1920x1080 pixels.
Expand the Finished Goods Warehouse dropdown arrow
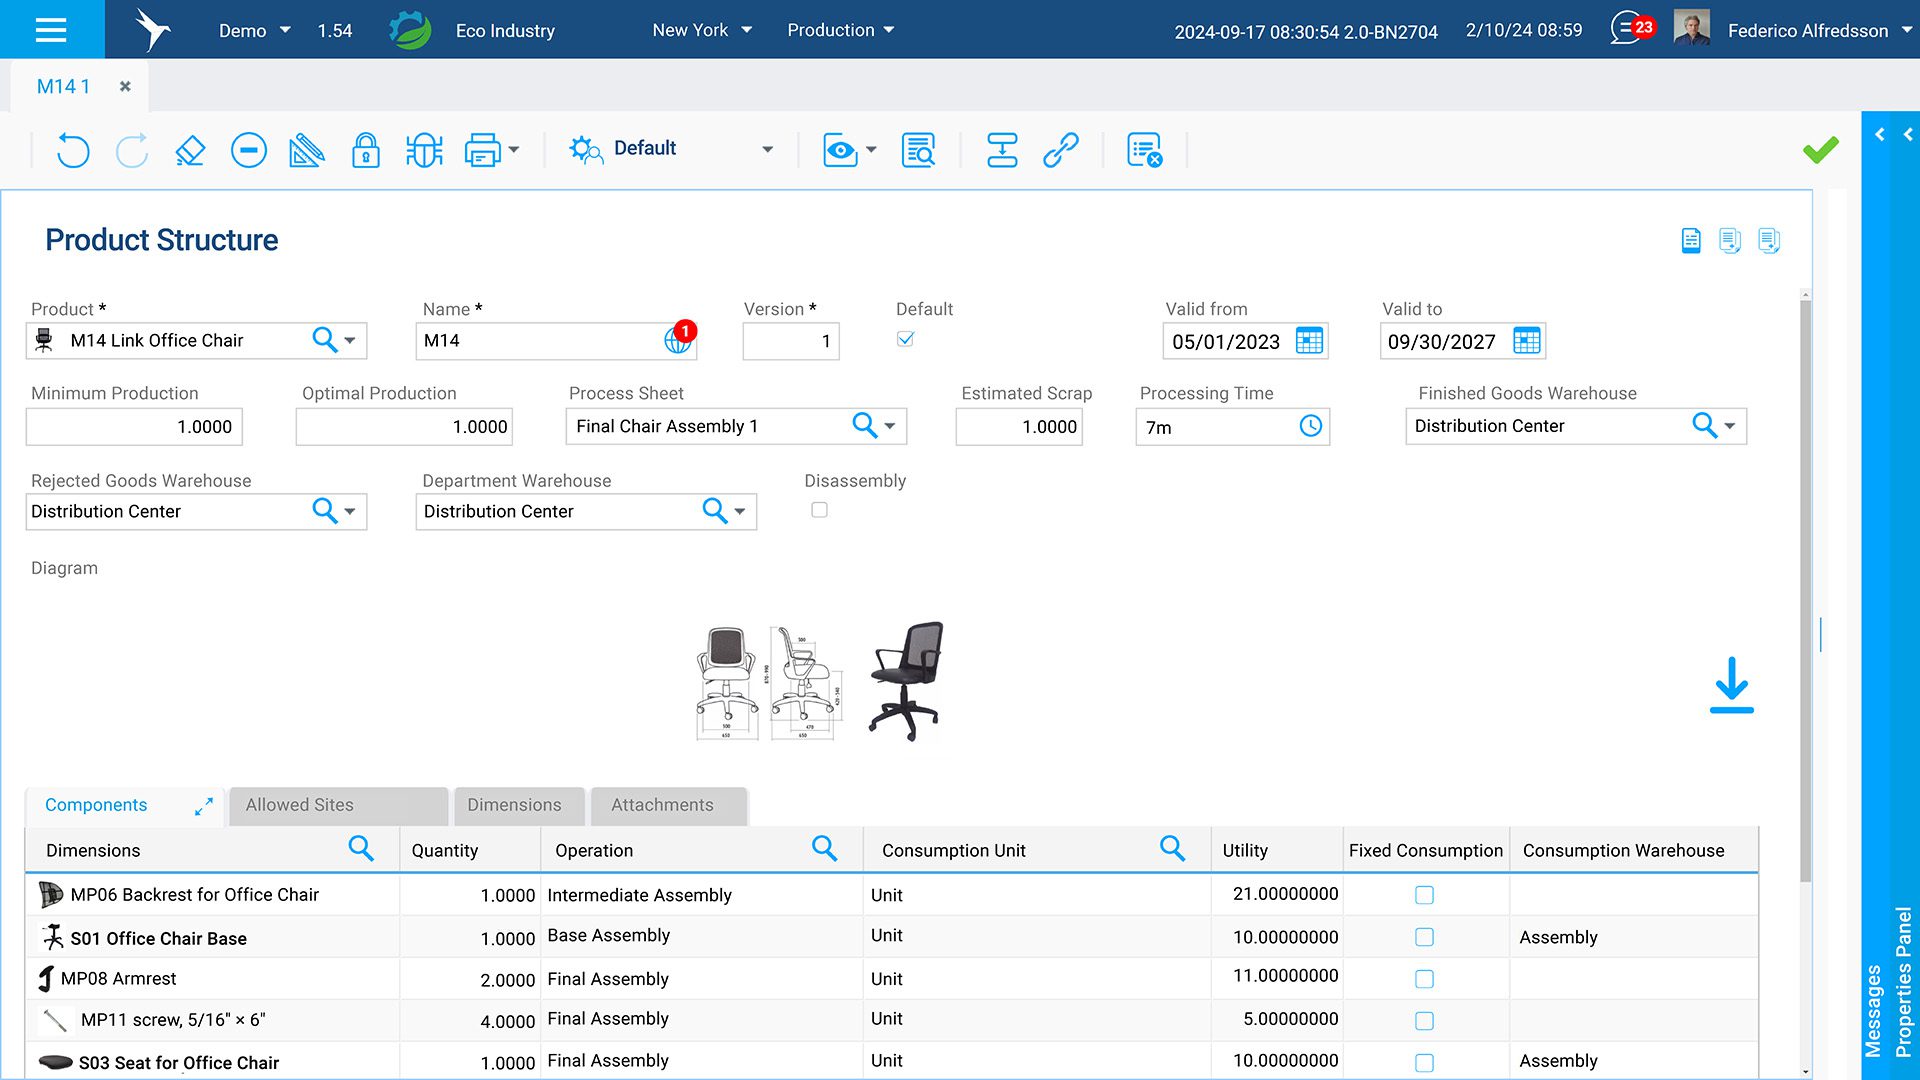[x=1730, y=426]
